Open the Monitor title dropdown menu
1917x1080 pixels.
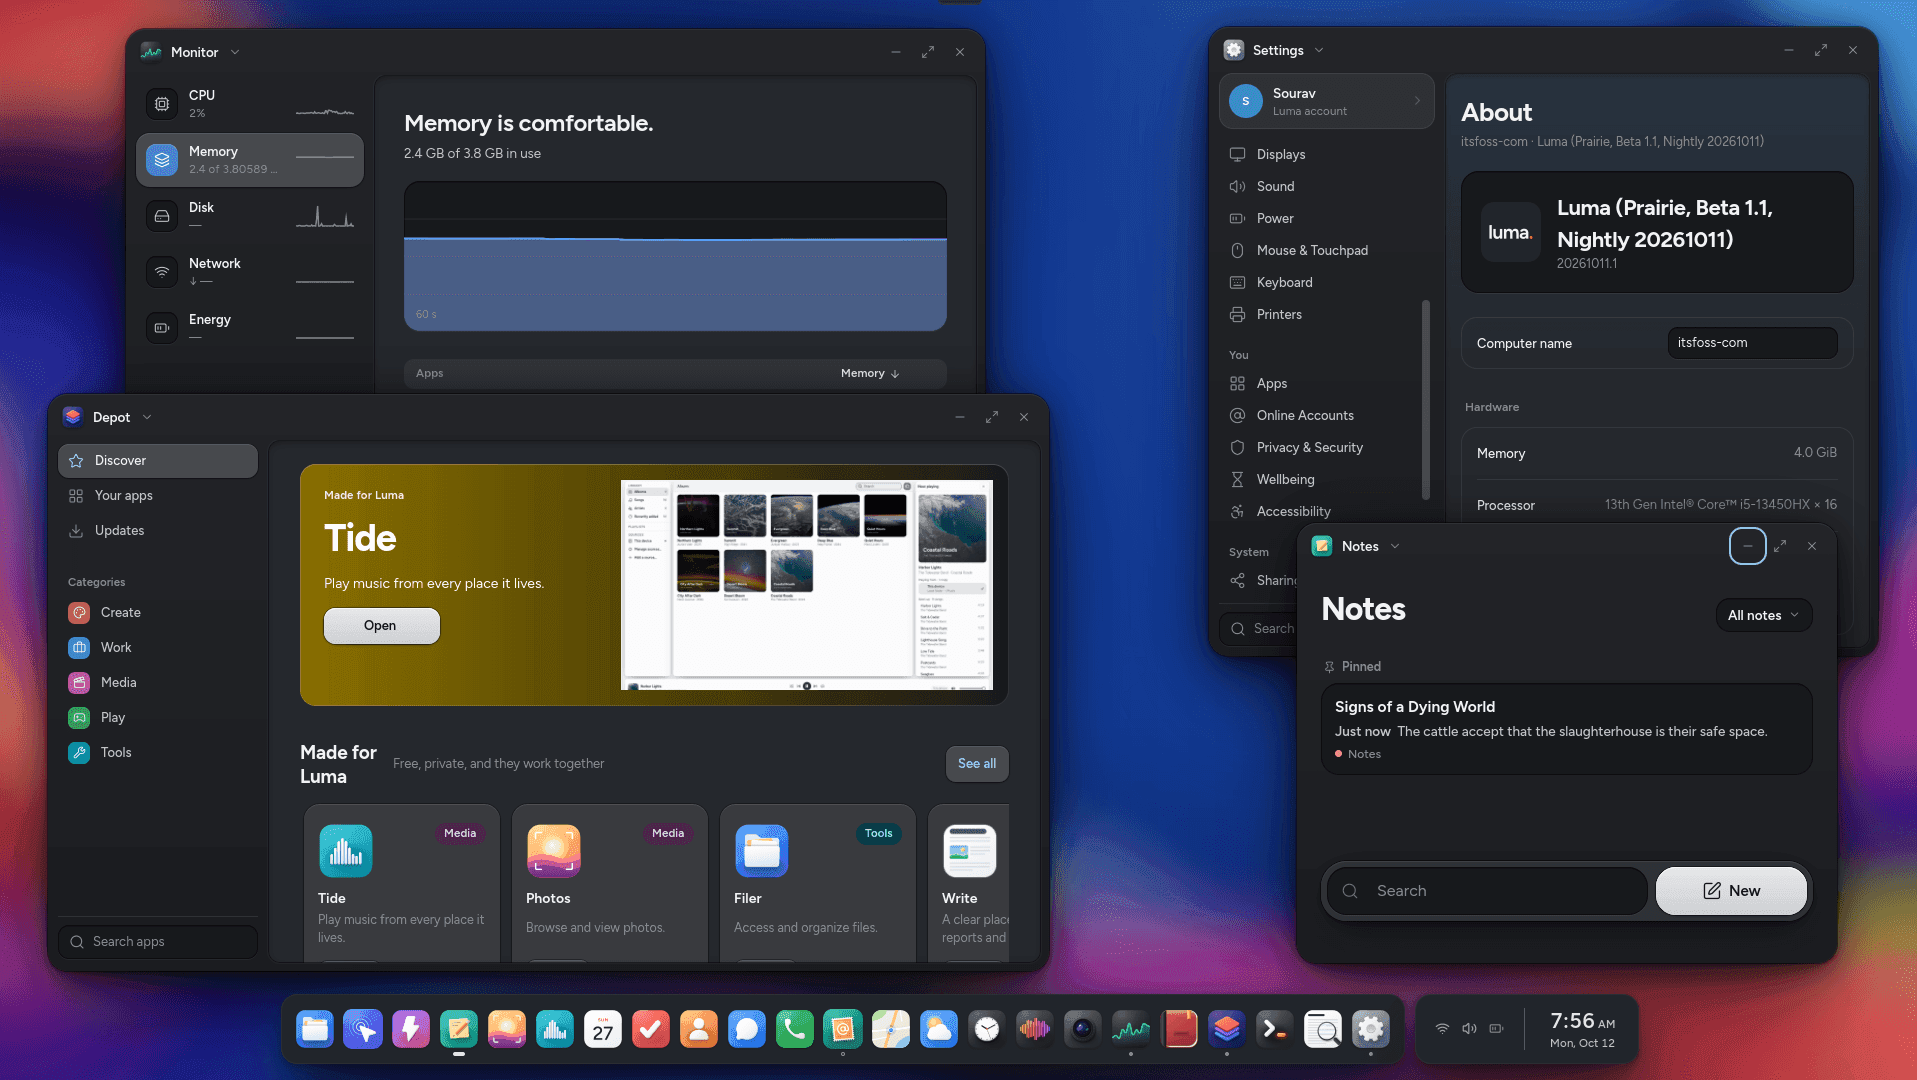[x=235, y=52]
